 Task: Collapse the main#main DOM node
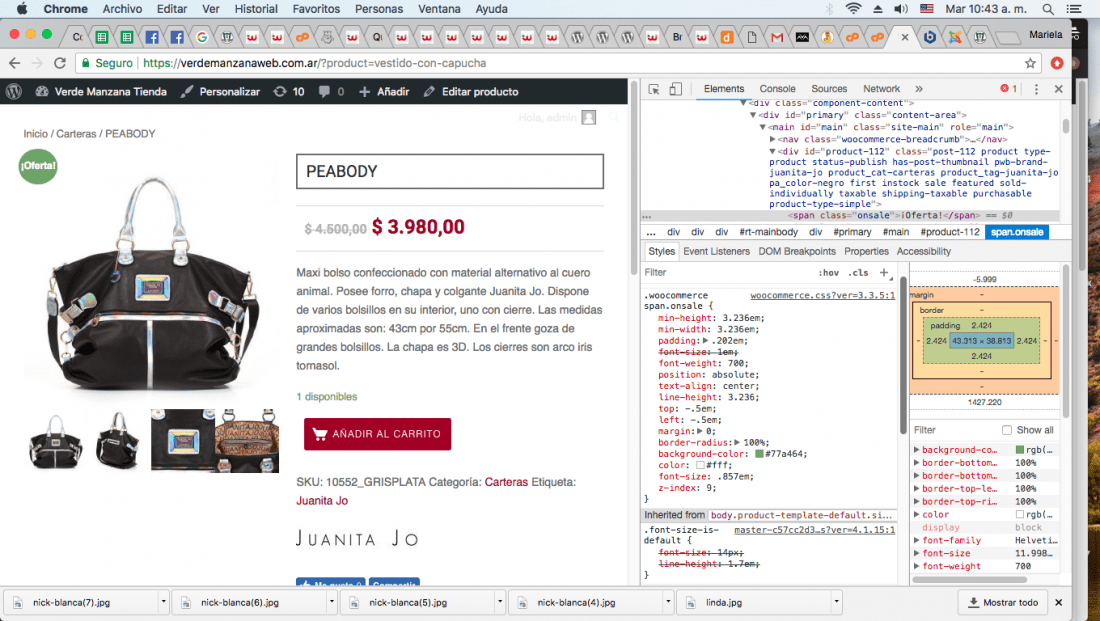pos(763,128)
